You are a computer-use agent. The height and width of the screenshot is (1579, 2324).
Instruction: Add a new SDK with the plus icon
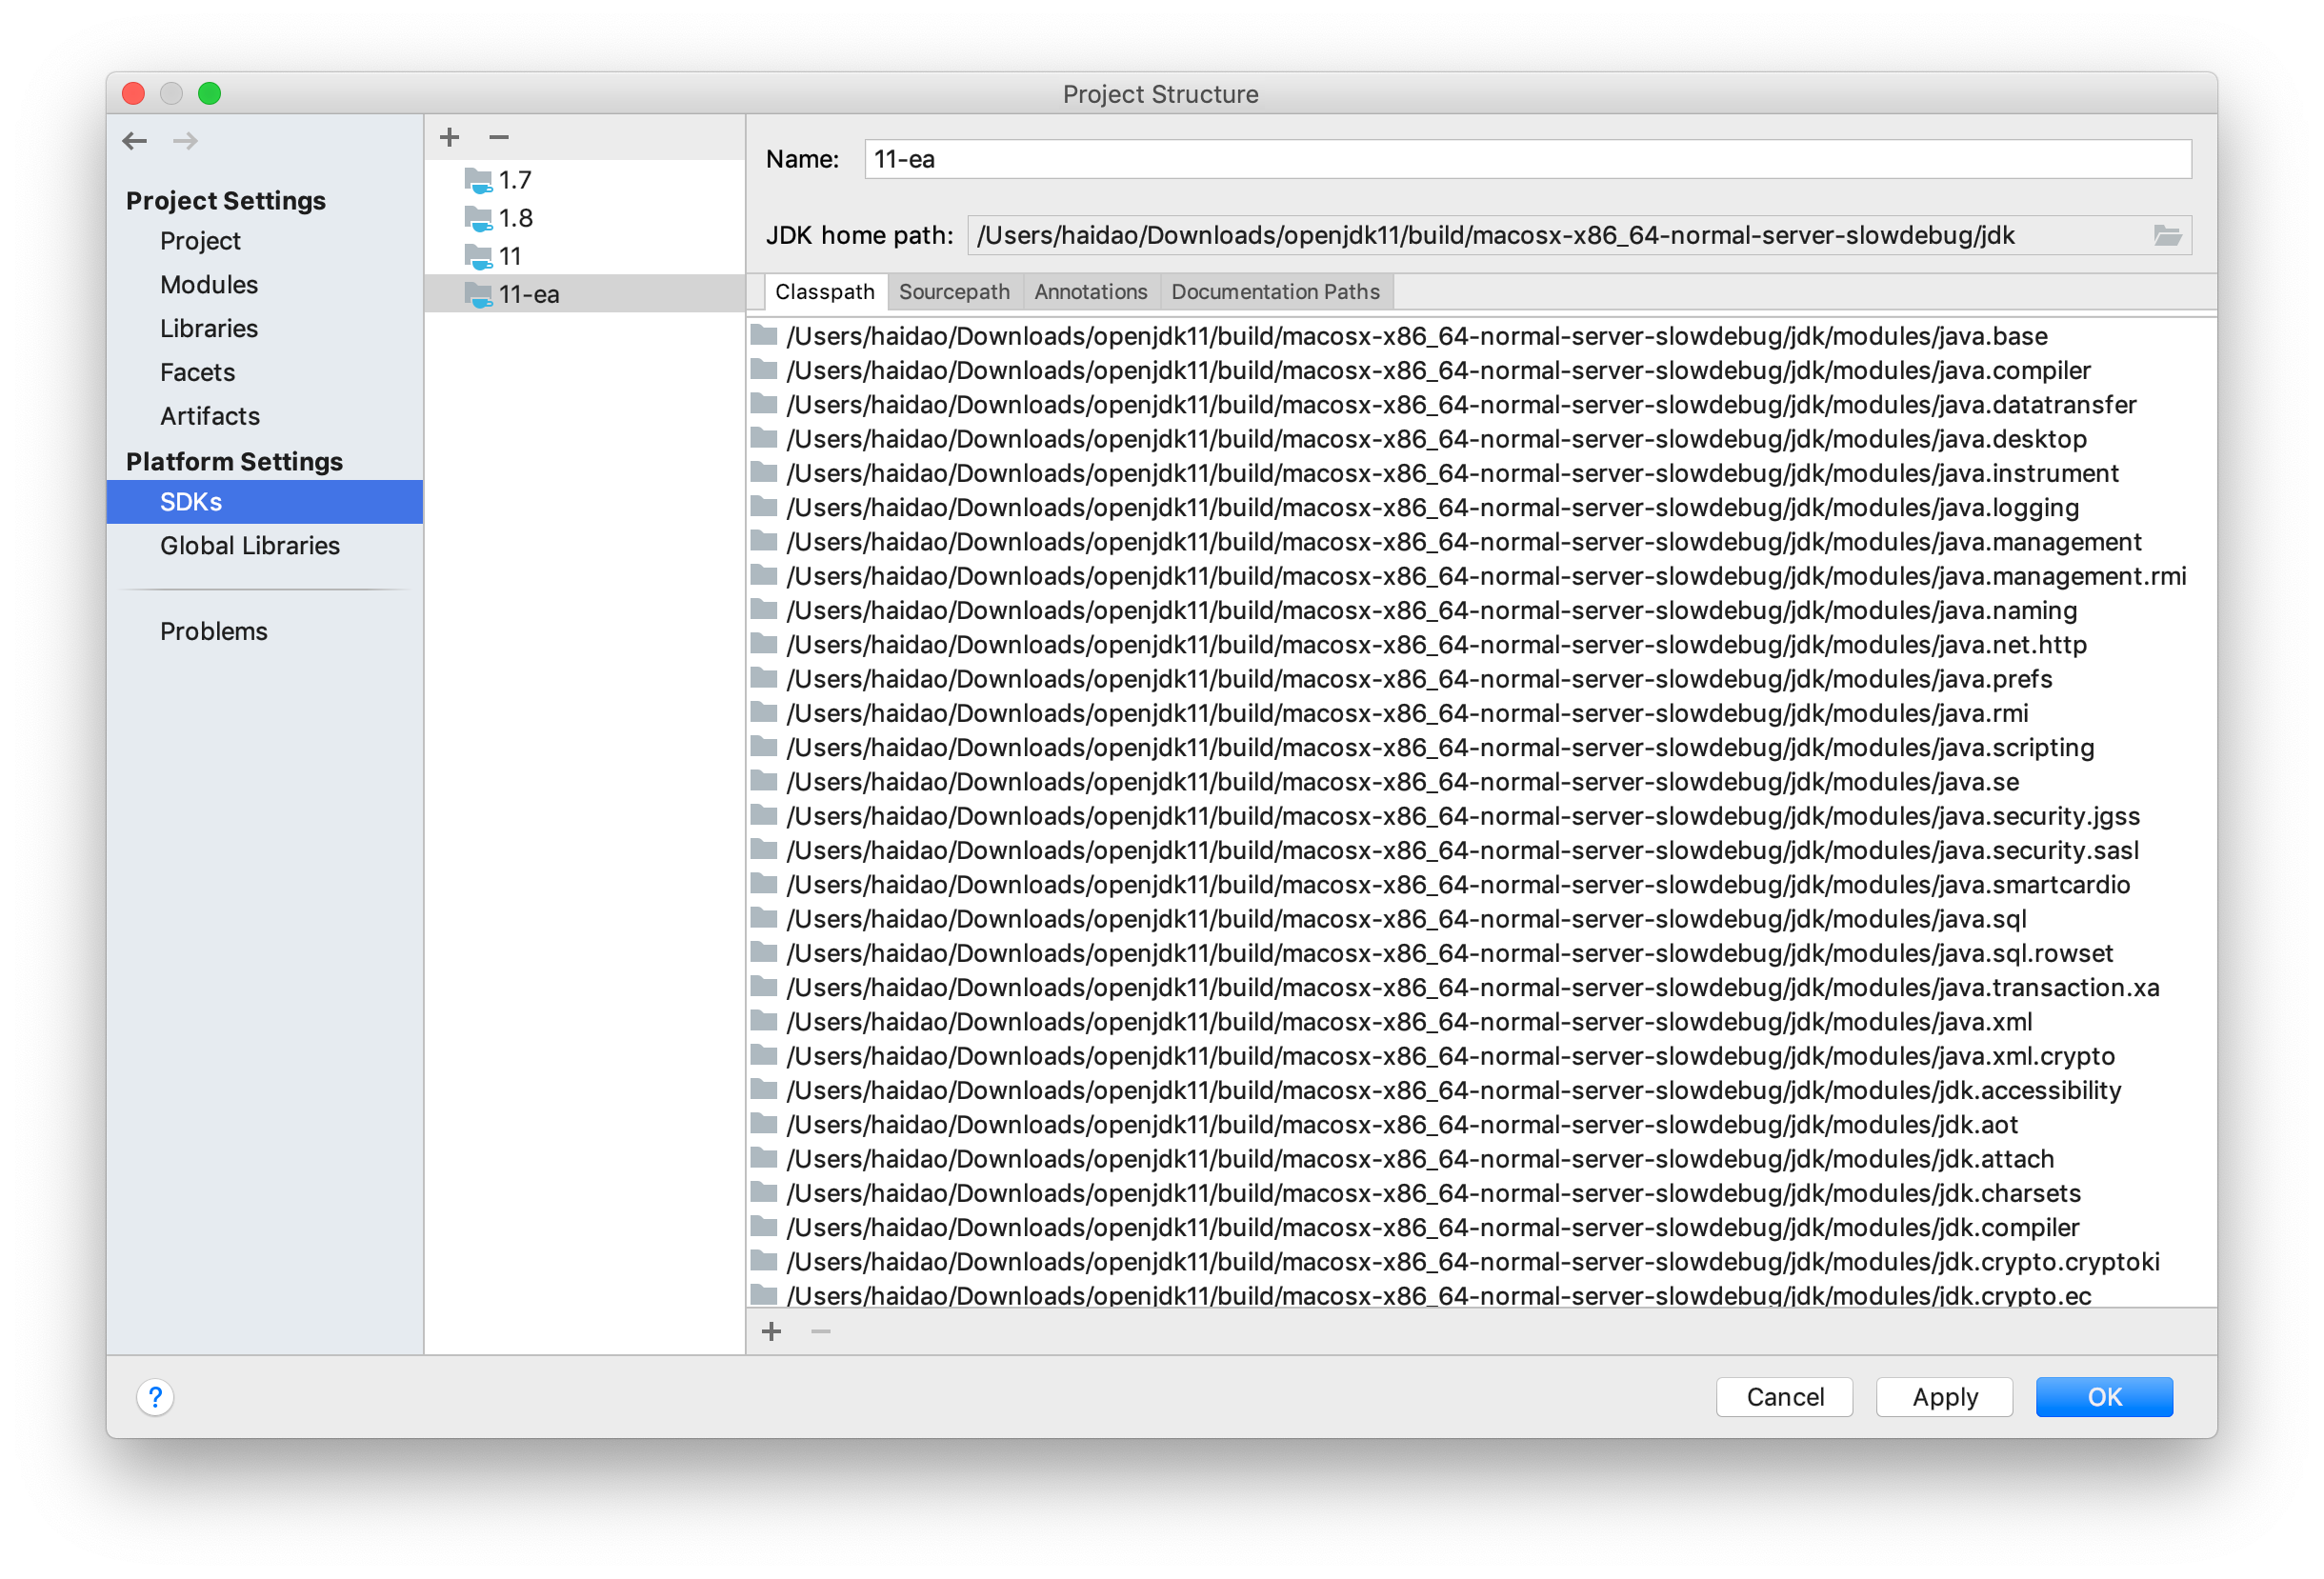click(x=450, y=137)
